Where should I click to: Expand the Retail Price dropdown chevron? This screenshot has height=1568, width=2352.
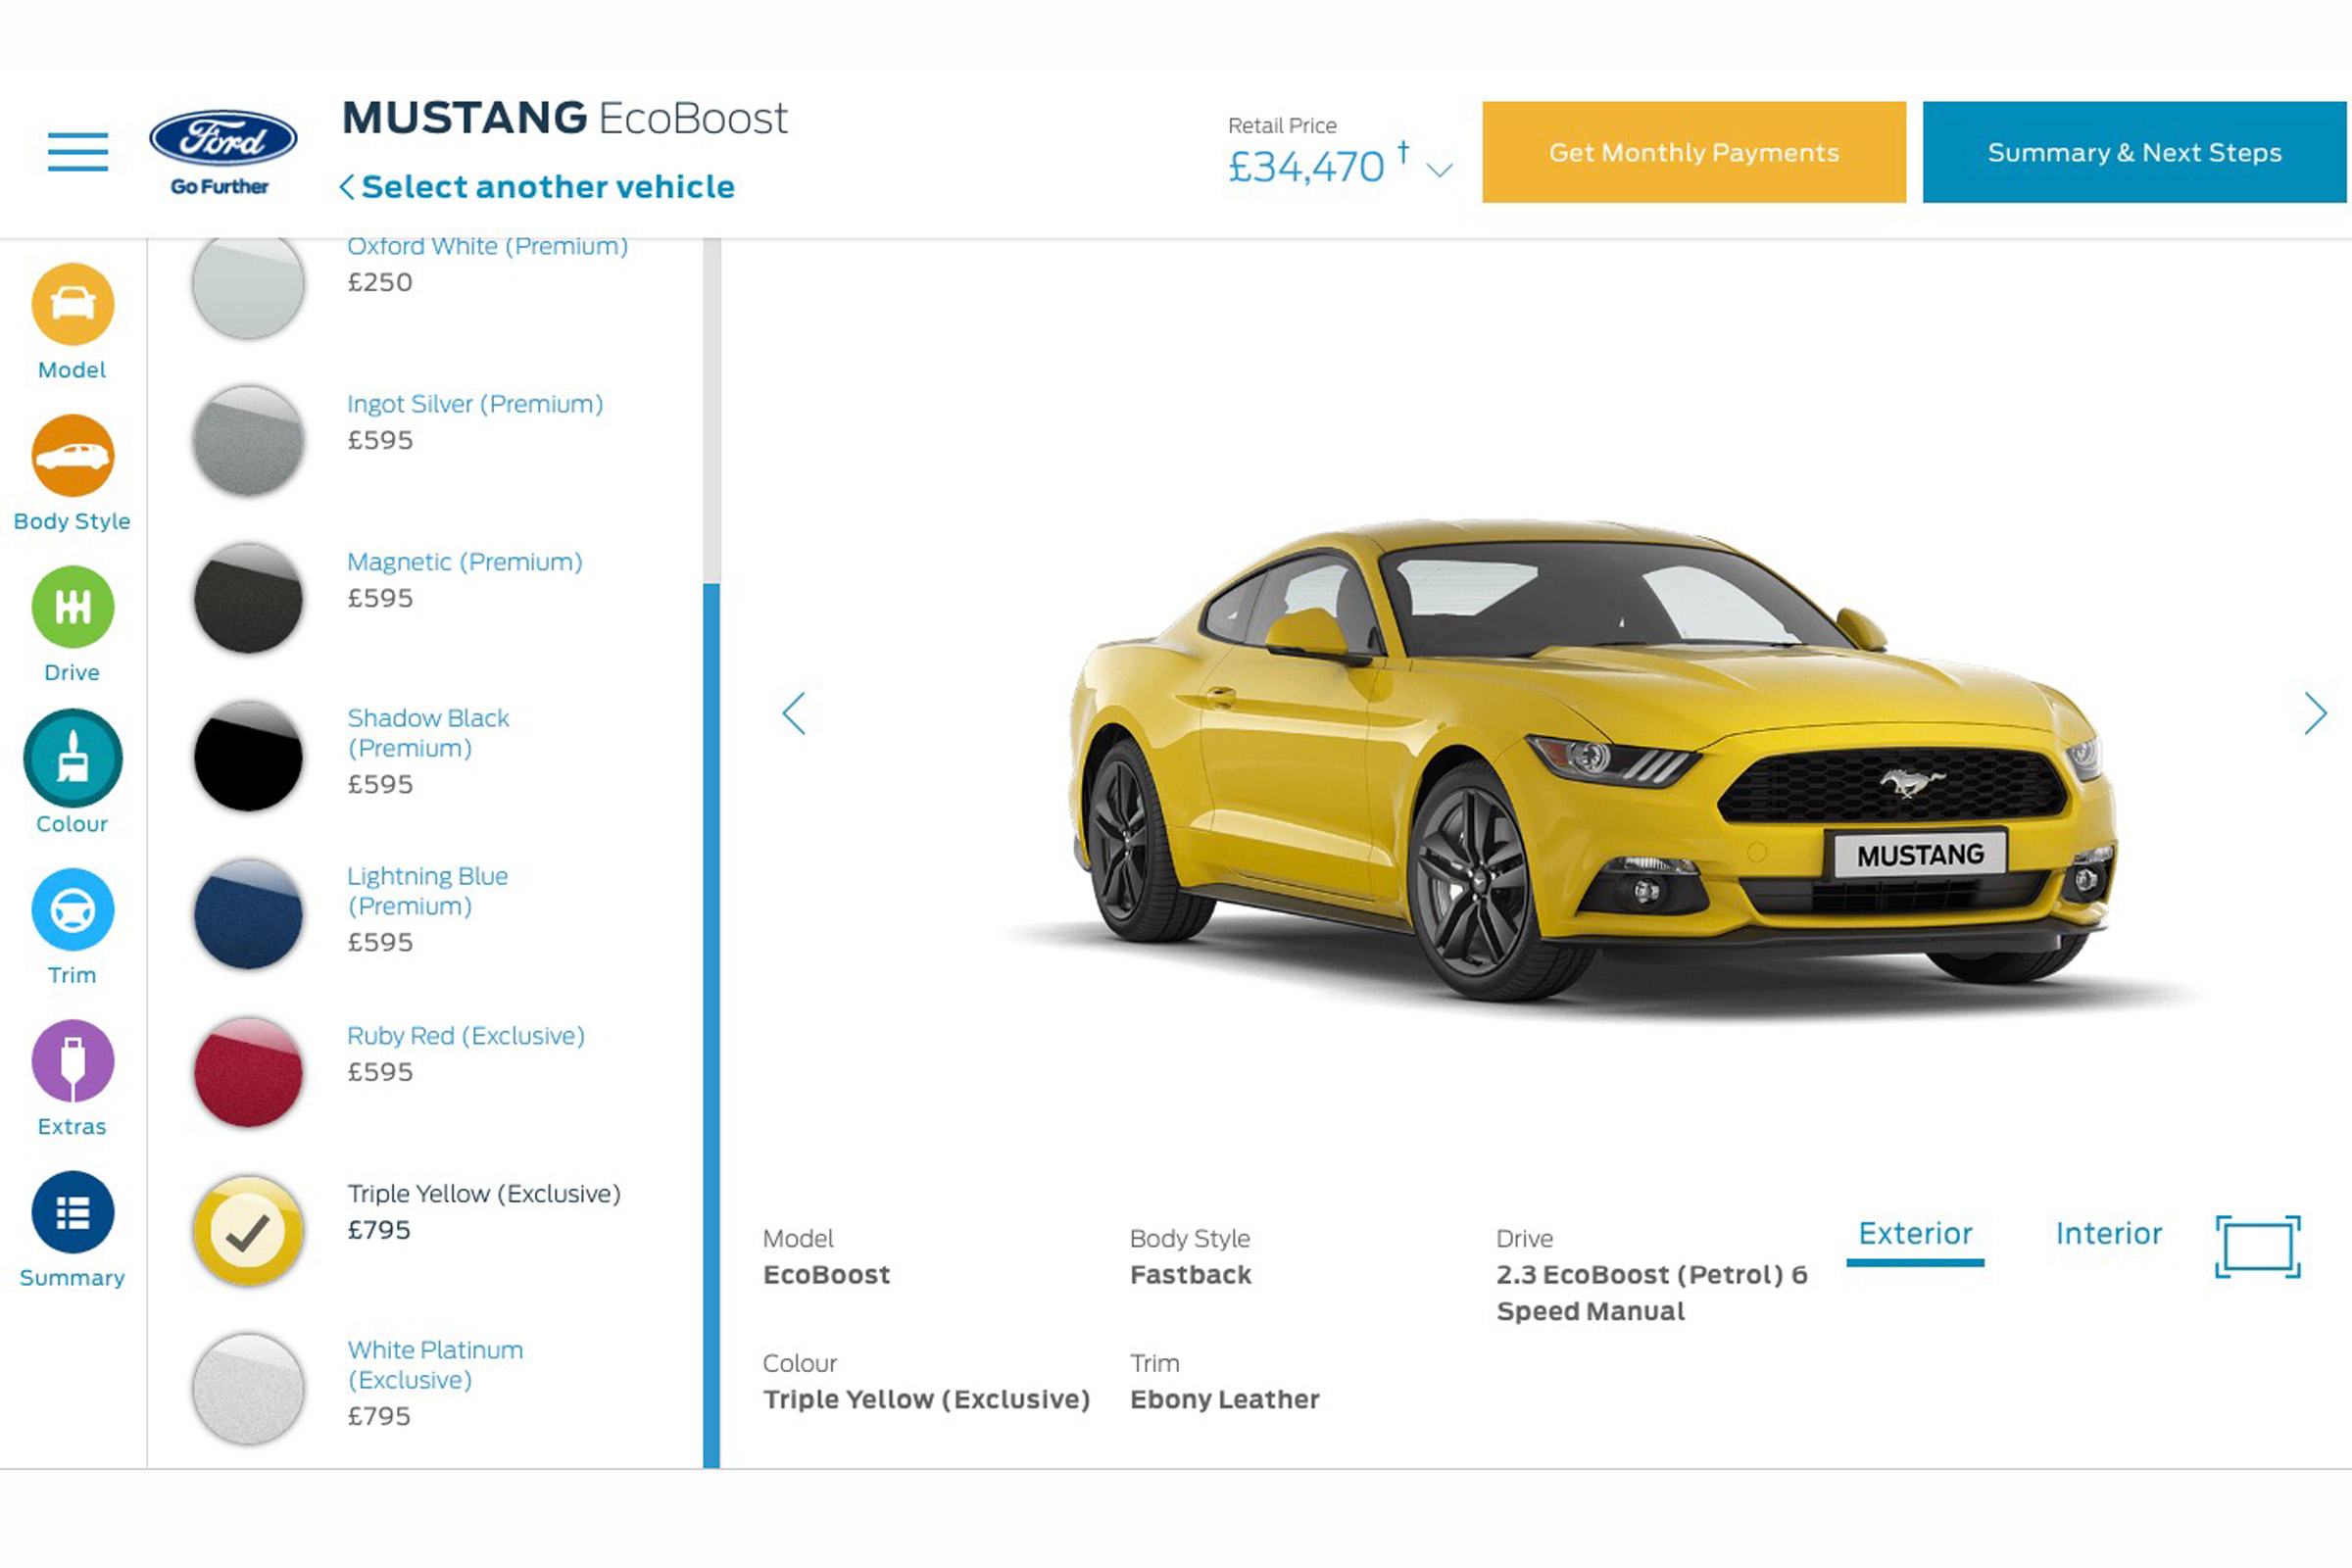[1439, 170]
